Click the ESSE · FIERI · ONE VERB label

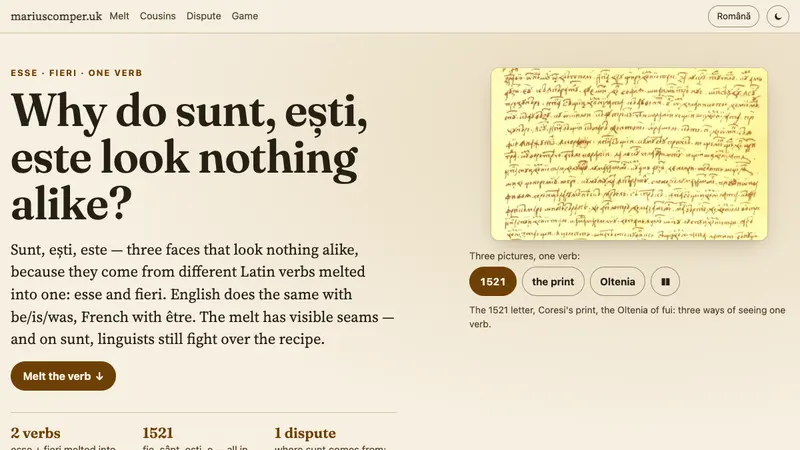coord(77,73)
